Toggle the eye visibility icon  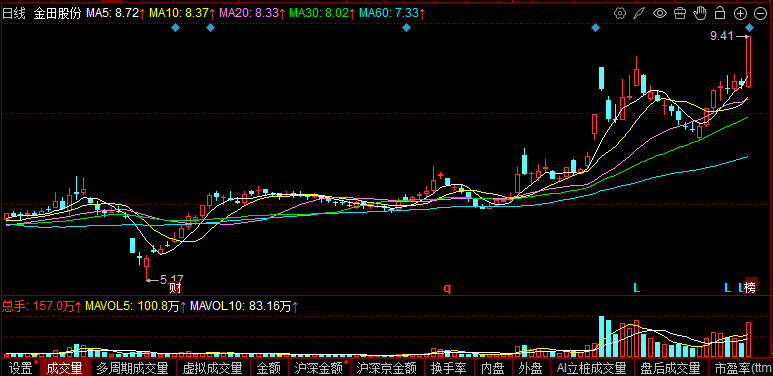(x=660, y=13)
